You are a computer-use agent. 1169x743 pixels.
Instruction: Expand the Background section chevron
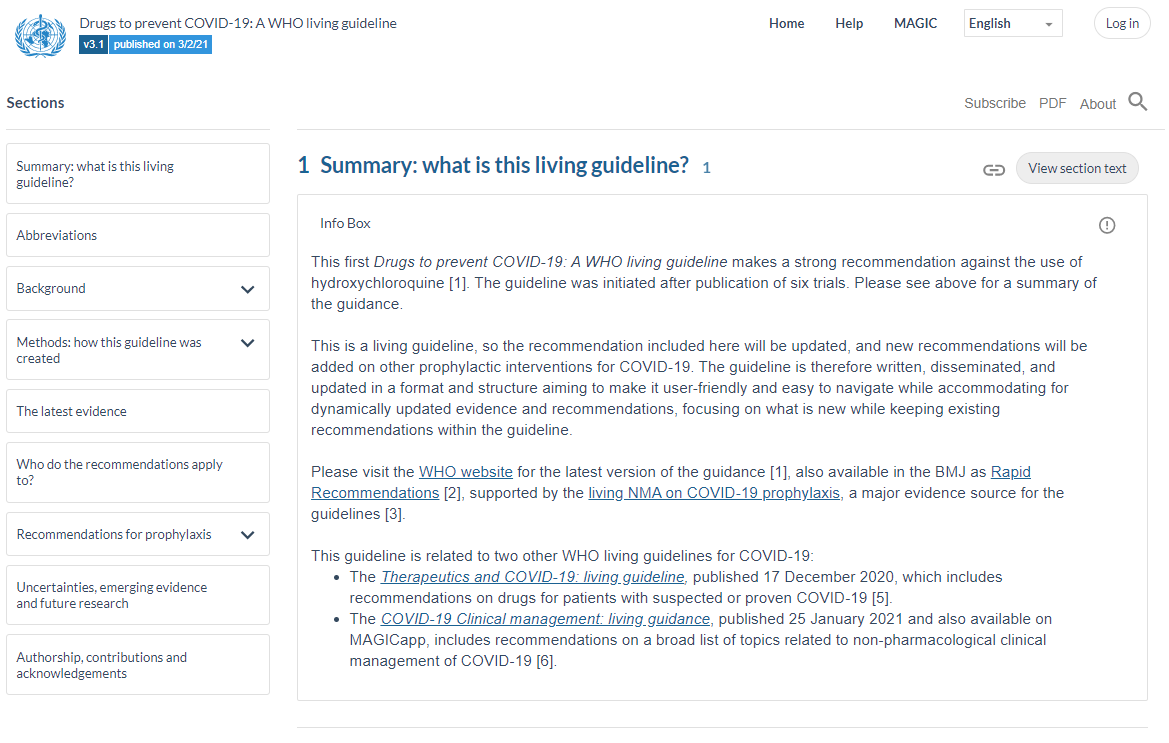pos(248,289)
